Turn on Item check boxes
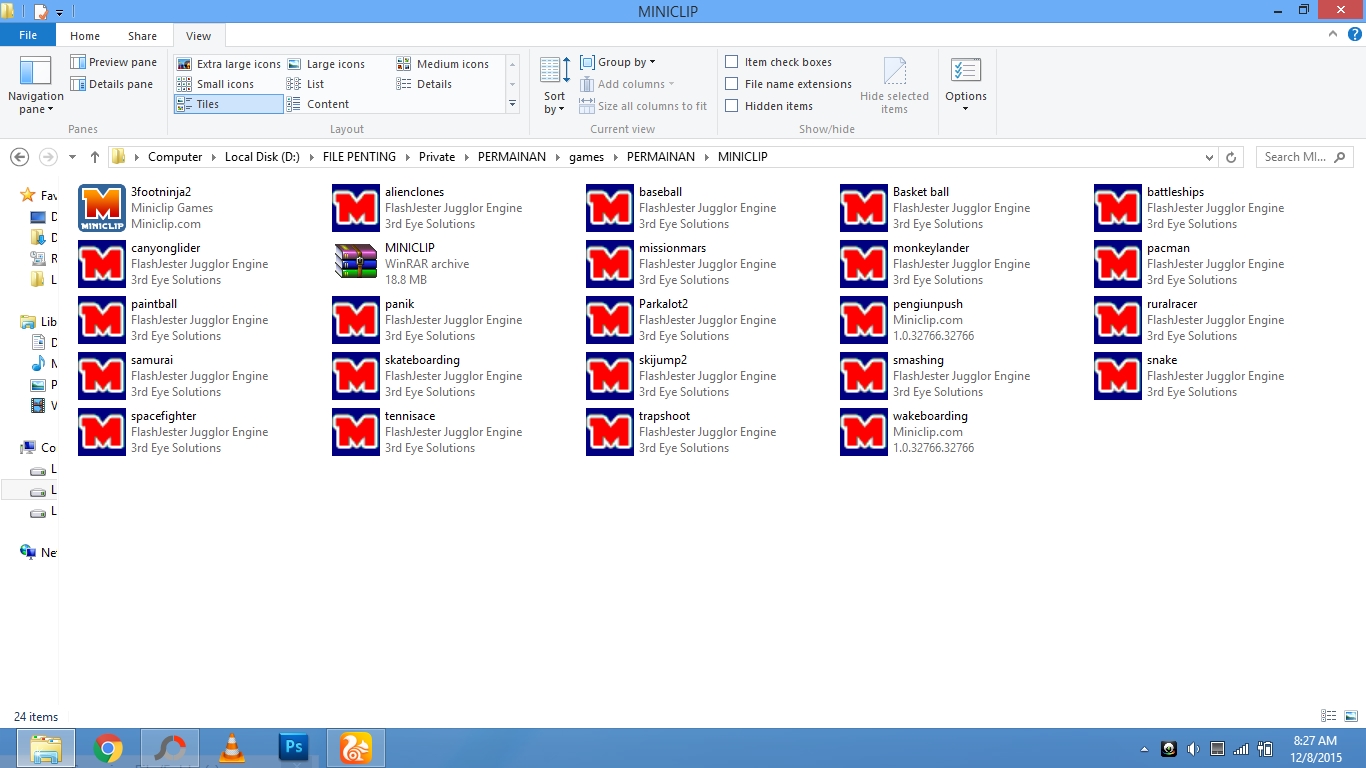This screenshot has height=768, width=1366. [733, 62]
